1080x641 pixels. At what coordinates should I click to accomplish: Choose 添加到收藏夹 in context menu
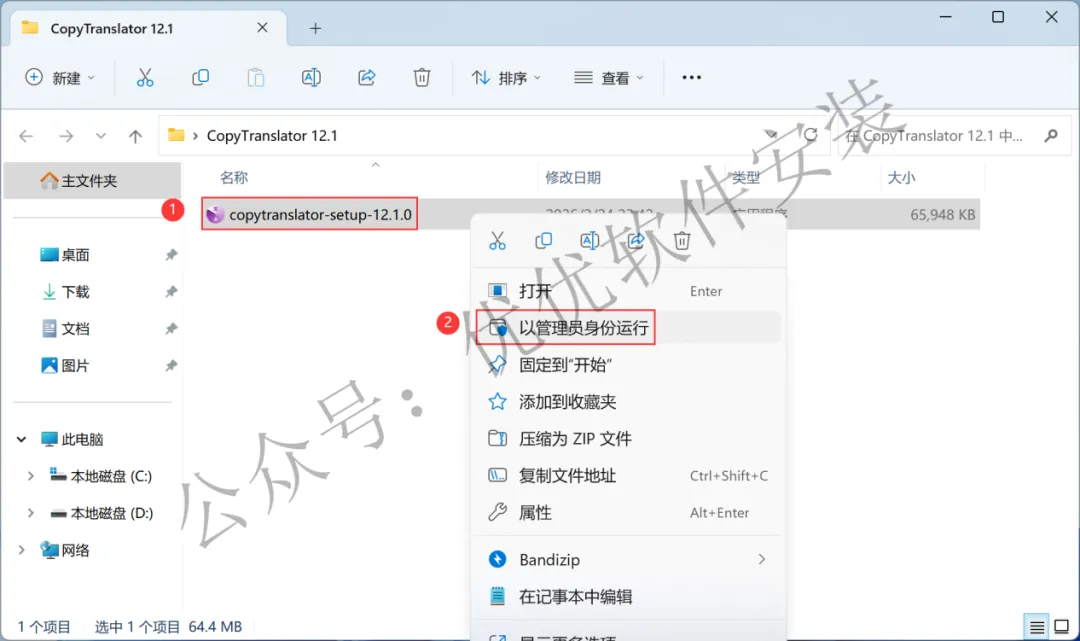coord(628,402)
